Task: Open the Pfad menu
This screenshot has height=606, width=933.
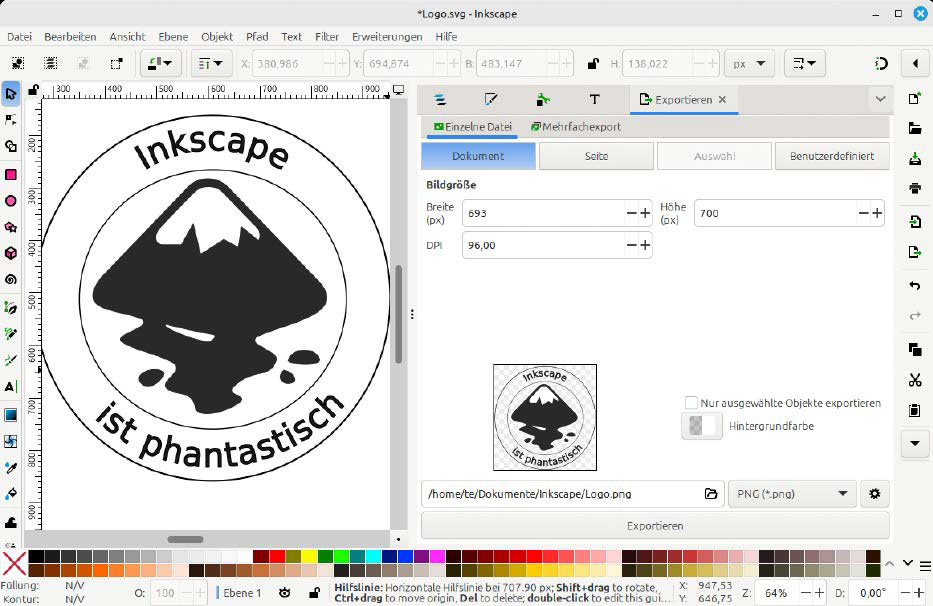Action: pyautogui.click(x=257, y=37)
